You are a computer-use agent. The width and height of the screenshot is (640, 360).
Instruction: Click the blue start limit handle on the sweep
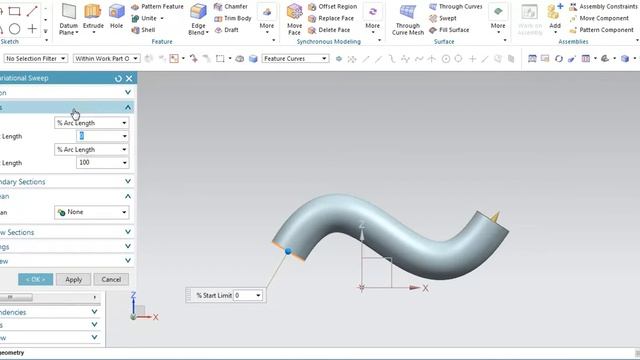tap(288, 251)
